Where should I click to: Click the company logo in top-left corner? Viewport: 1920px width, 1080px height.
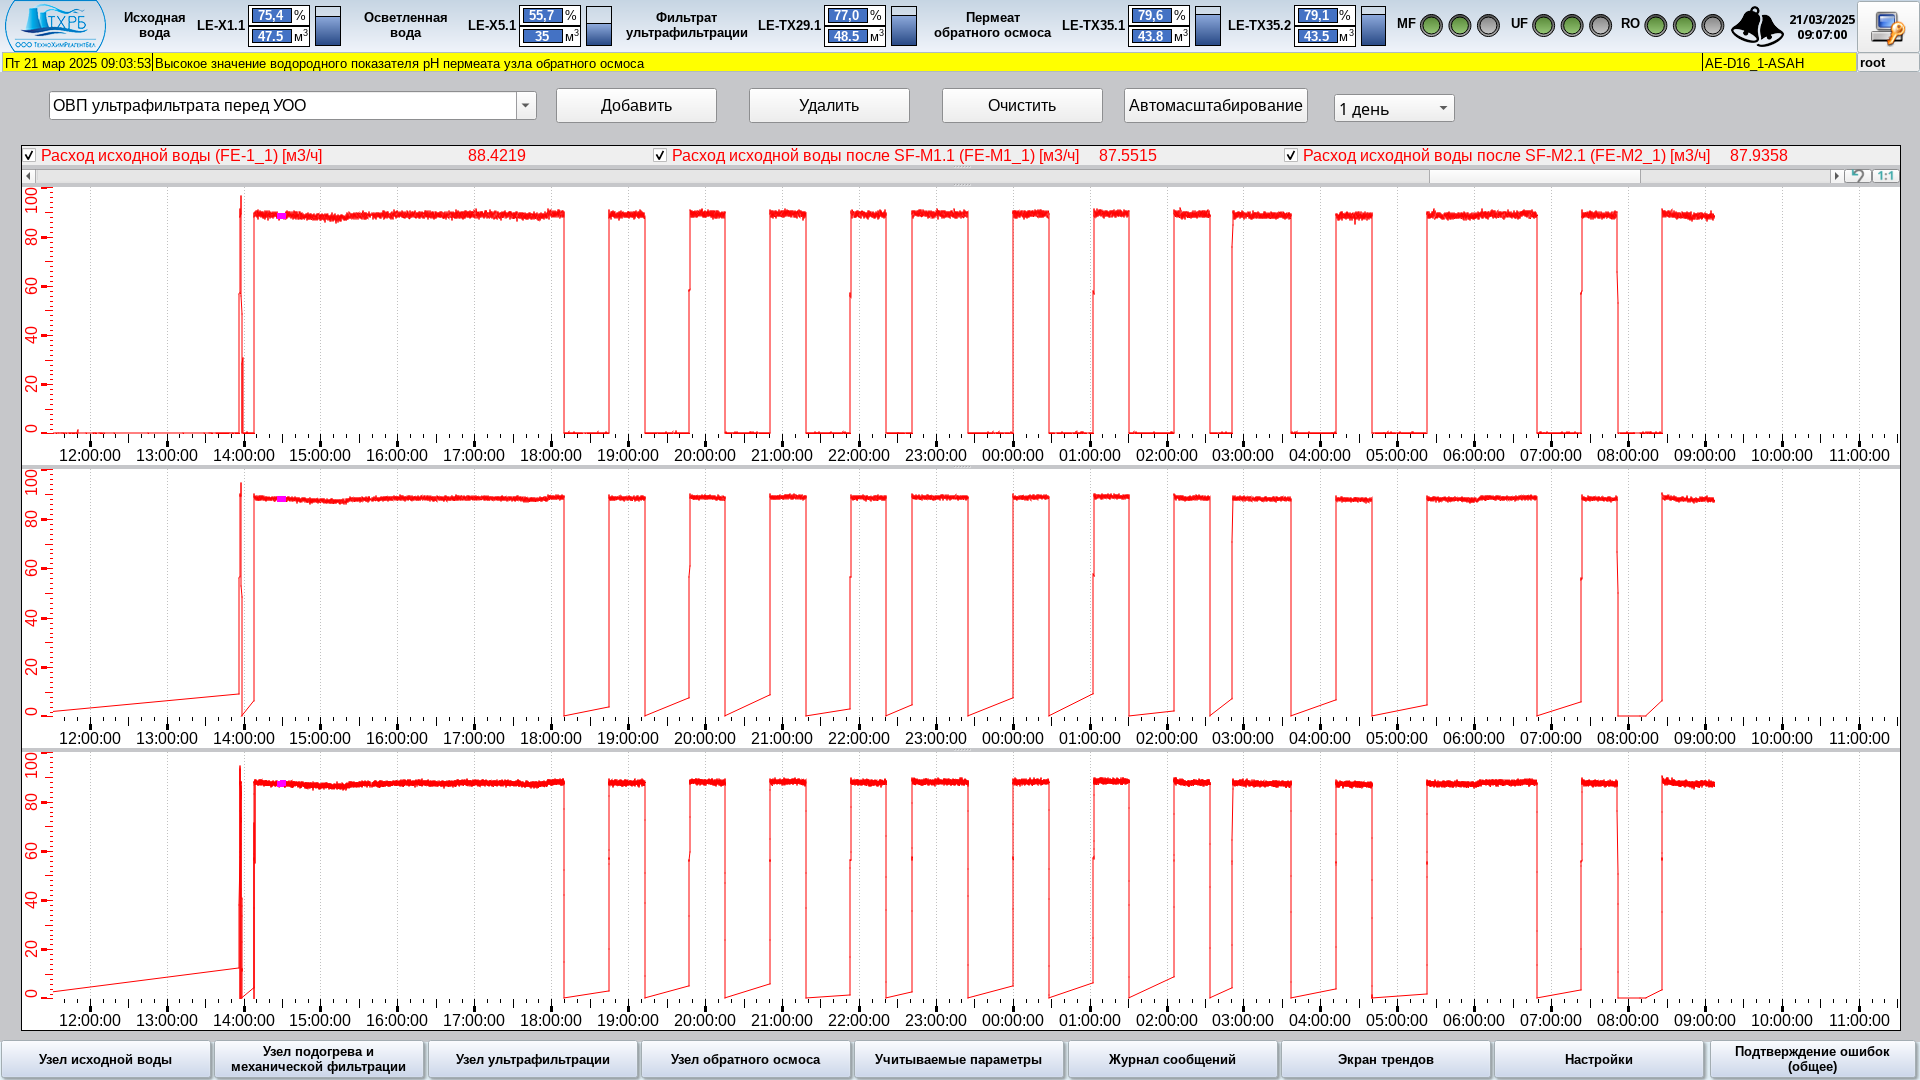tap(55, 25)
